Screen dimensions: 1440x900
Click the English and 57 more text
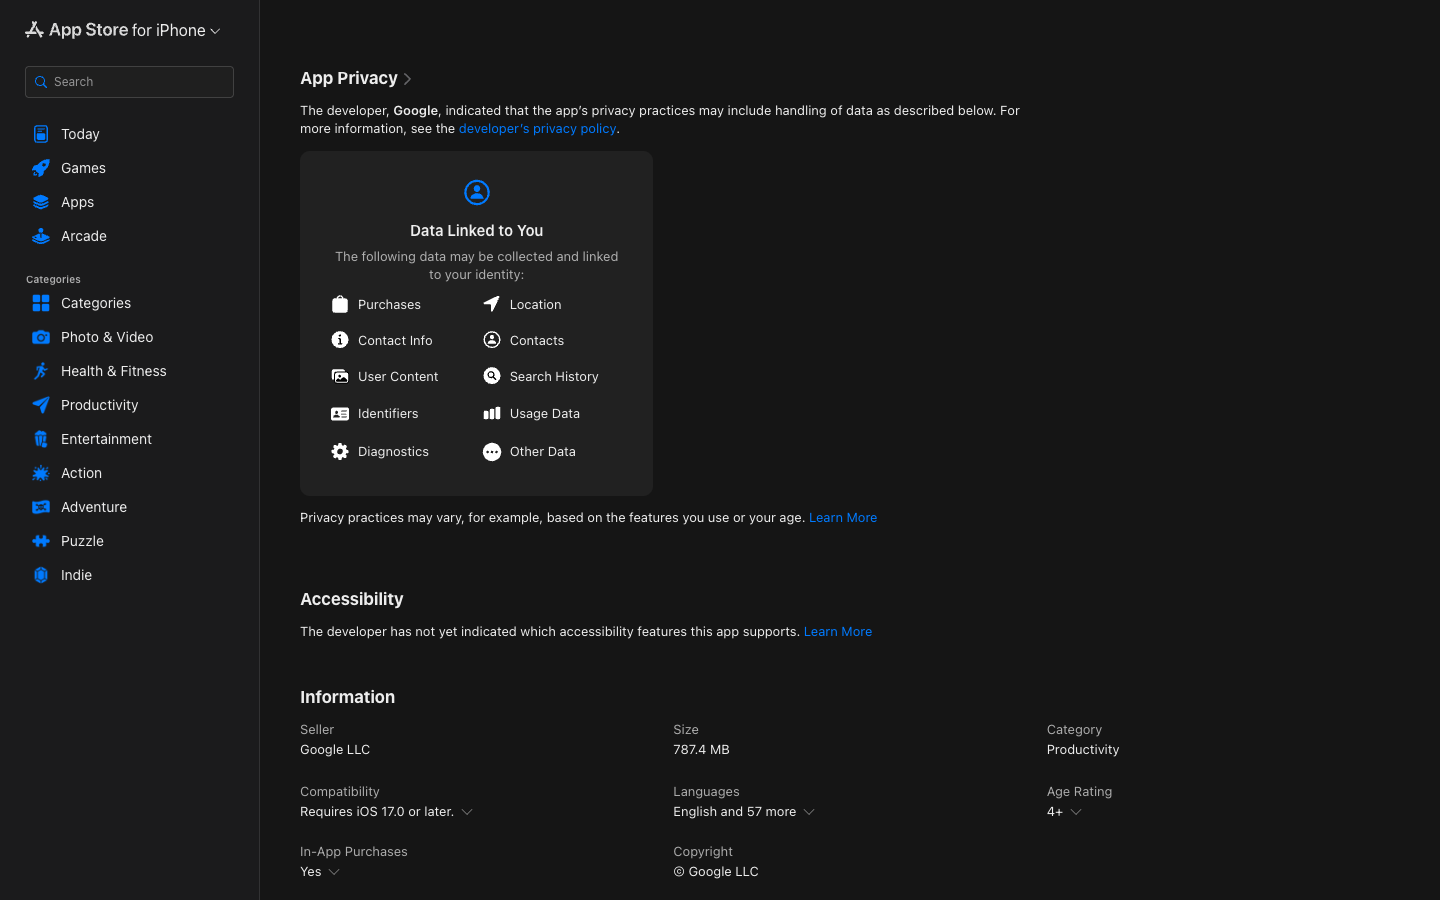tap(735, 812)
